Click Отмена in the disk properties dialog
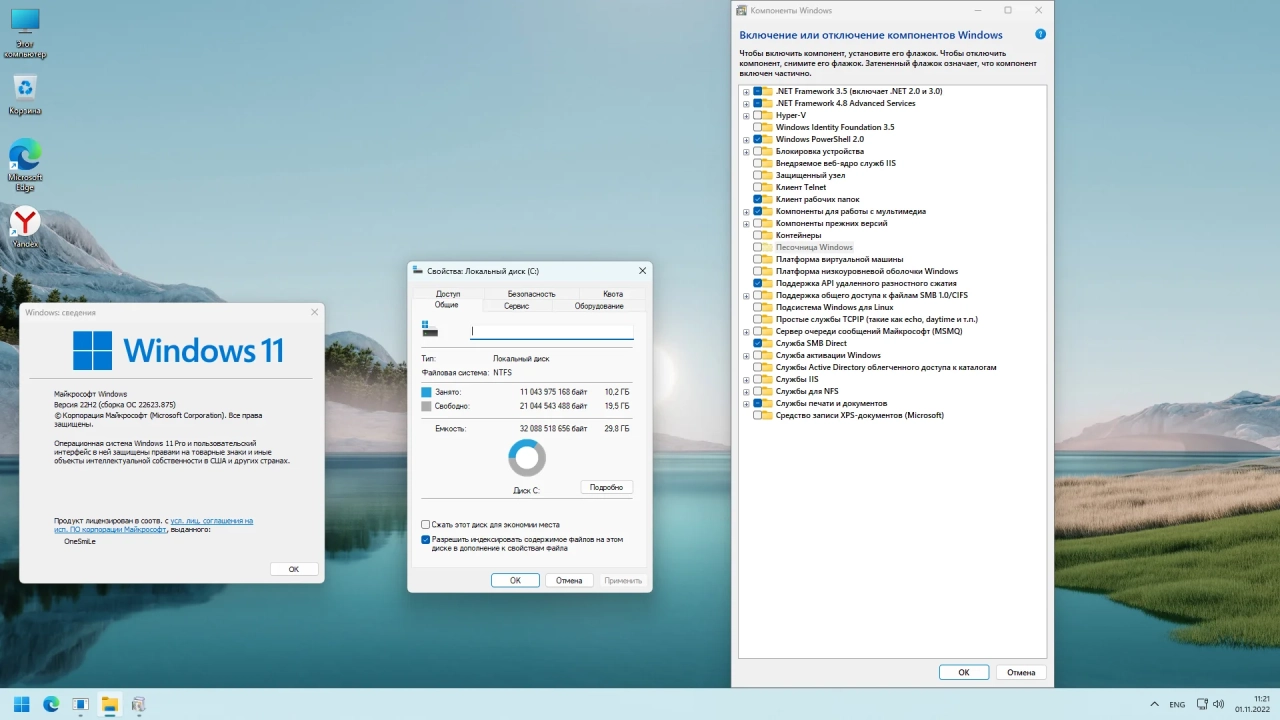The width and height of the screenshot is (1280, 720). pyautogui.click(x=569, y=580)
